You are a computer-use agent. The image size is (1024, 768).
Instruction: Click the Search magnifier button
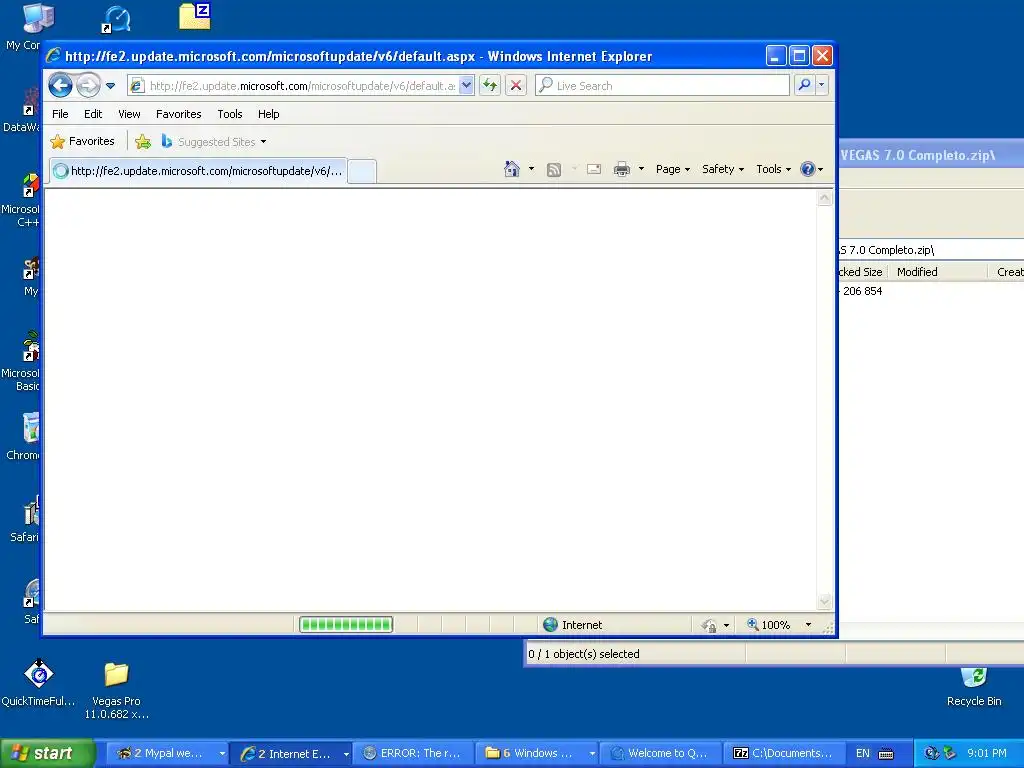[x=805, y=86]
